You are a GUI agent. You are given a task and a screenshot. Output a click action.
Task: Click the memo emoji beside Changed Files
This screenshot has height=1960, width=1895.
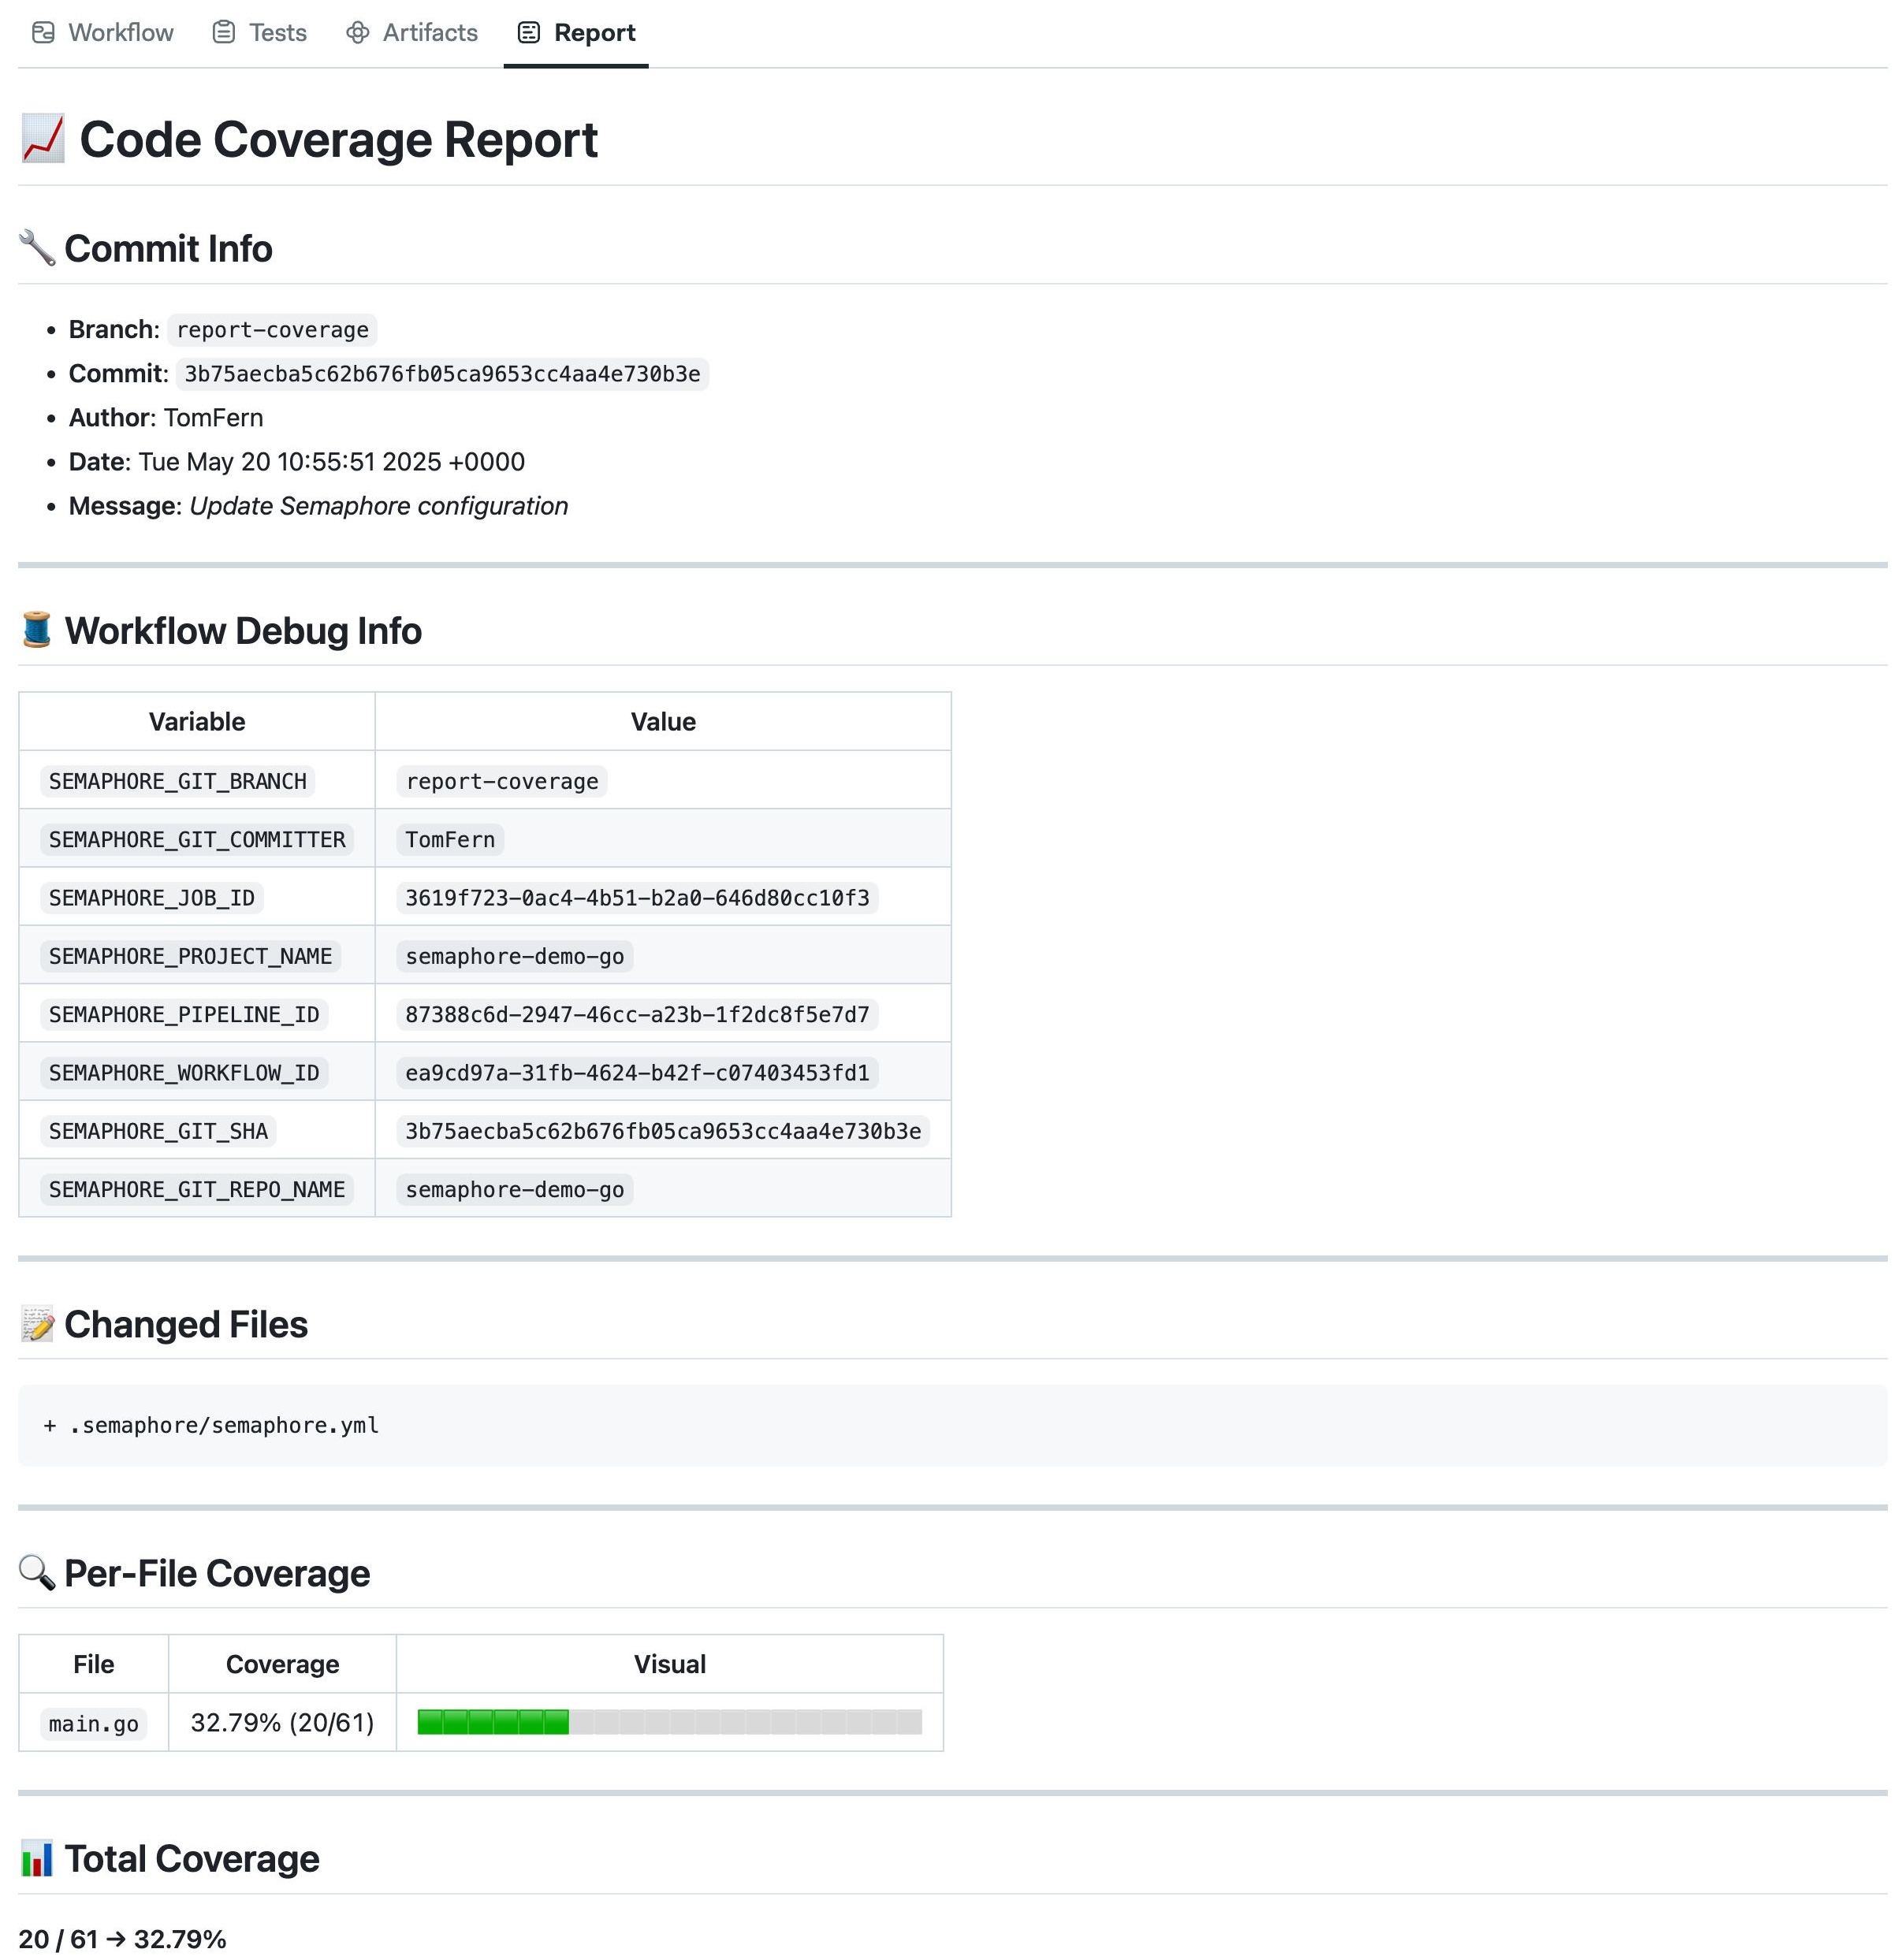tap(37, 1324)
